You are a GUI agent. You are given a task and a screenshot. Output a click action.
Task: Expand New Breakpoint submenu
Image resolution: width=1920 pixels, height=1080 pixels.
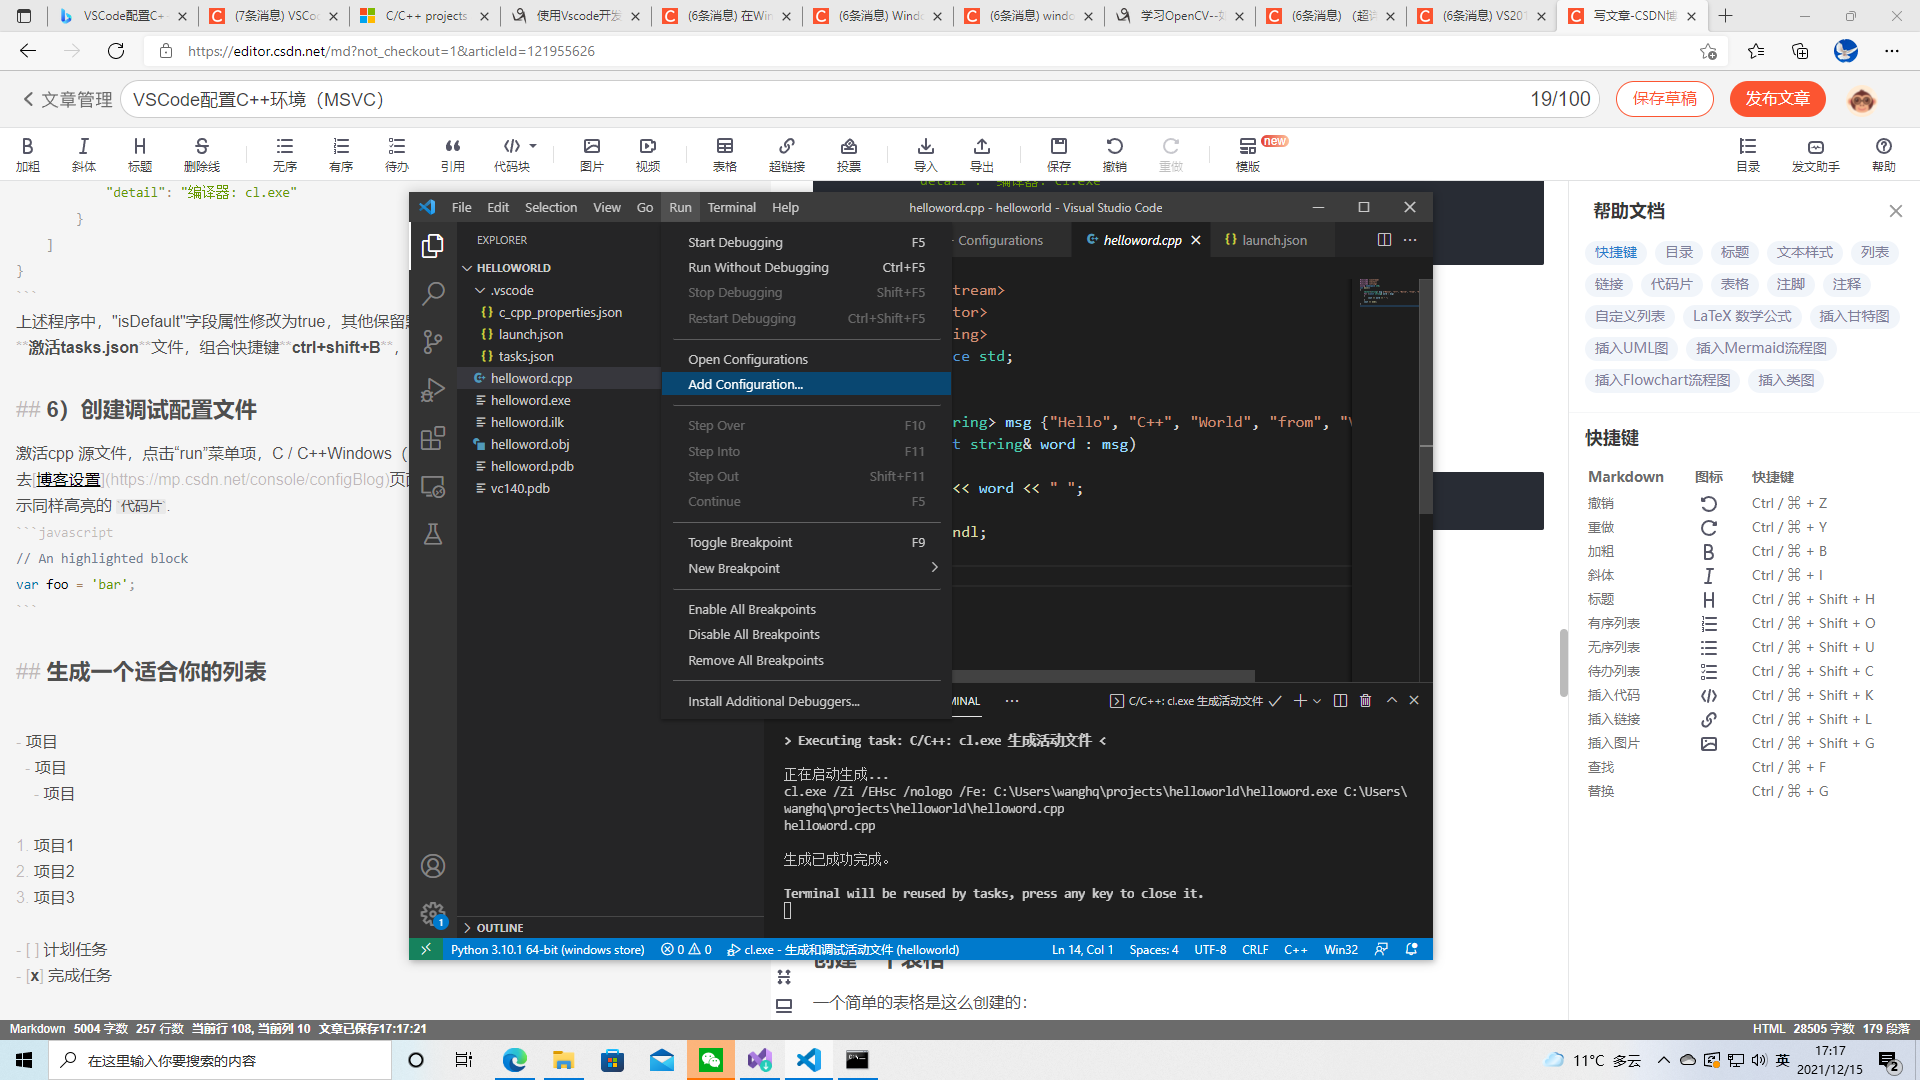click(x=935, y=568)
